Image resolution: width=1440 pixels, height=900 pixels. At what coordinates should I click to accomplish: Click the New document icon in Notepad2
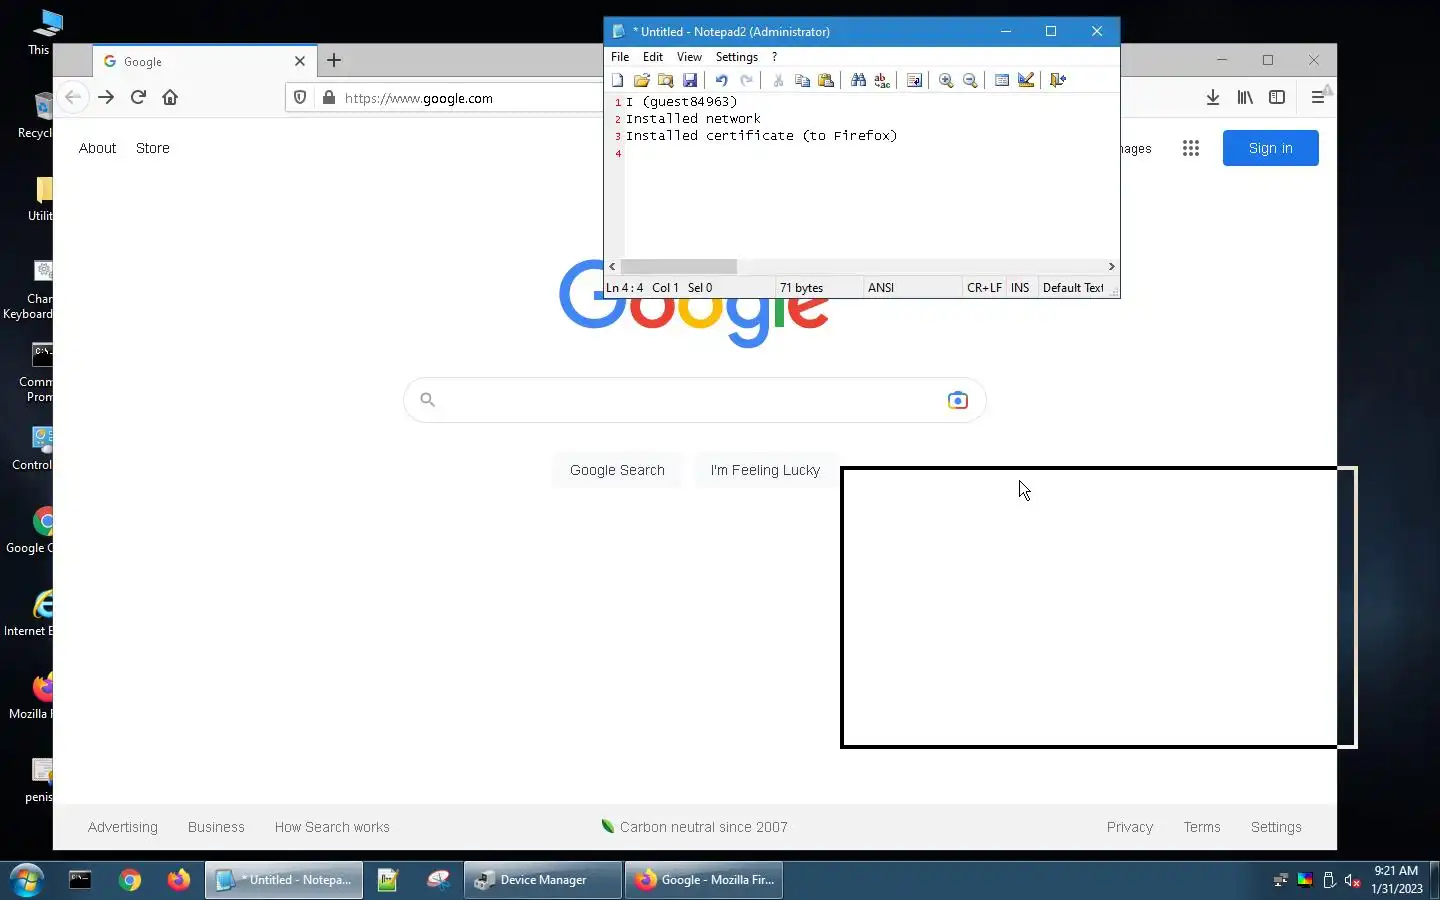pos(617,80)
